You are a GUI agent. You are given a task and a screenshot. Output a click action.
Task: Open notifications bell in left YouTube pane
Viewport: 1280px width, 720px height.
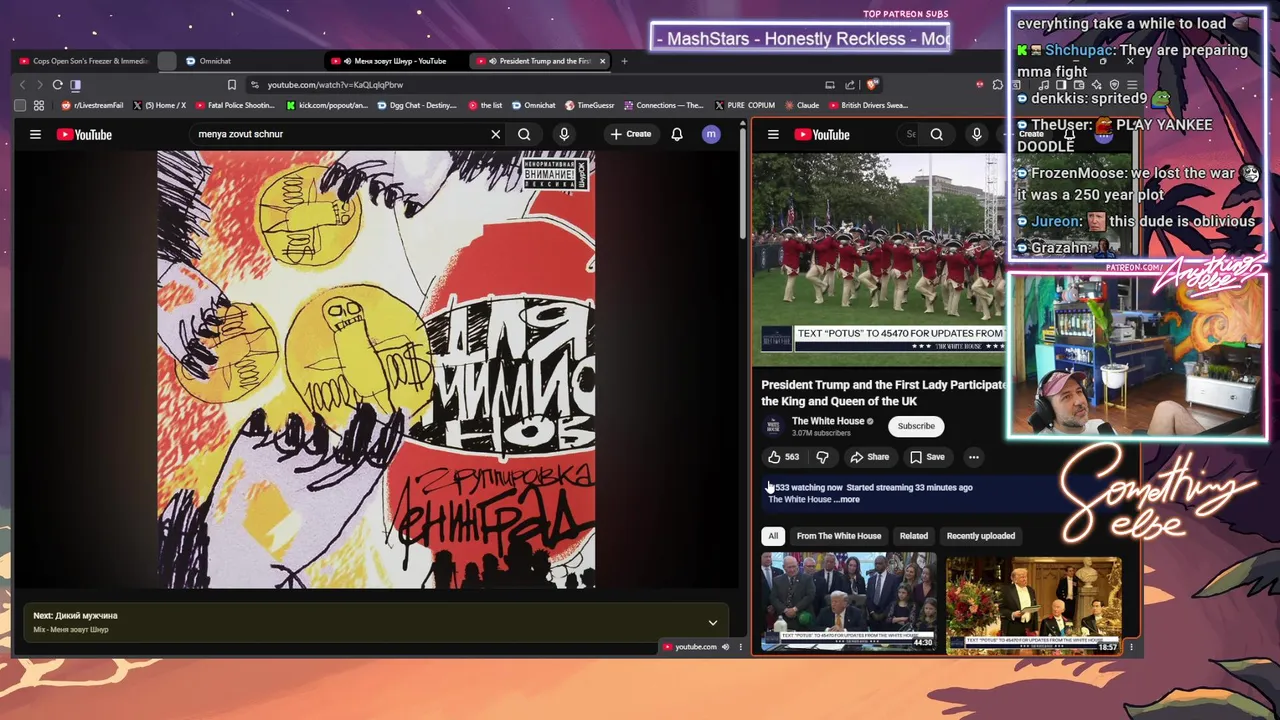(x=677, y=134)
